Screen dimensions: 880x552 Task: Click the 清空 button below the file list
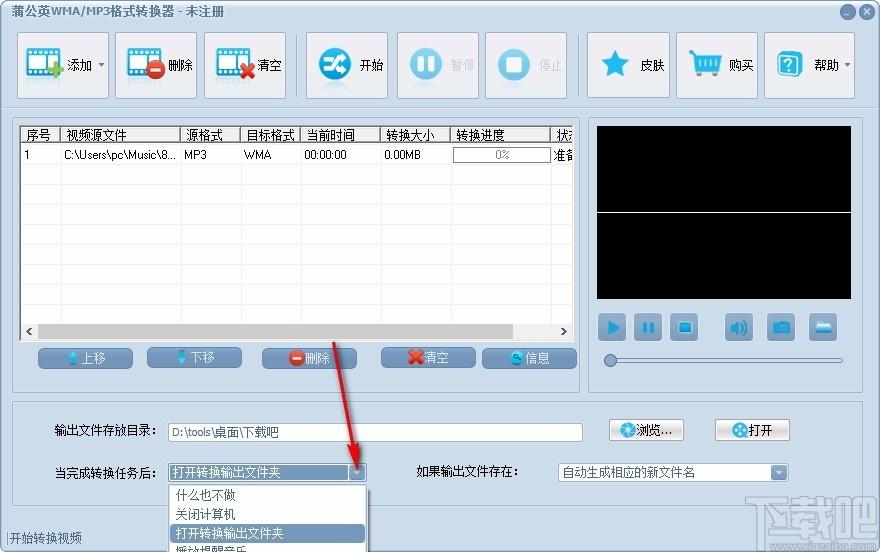[428, 357]
